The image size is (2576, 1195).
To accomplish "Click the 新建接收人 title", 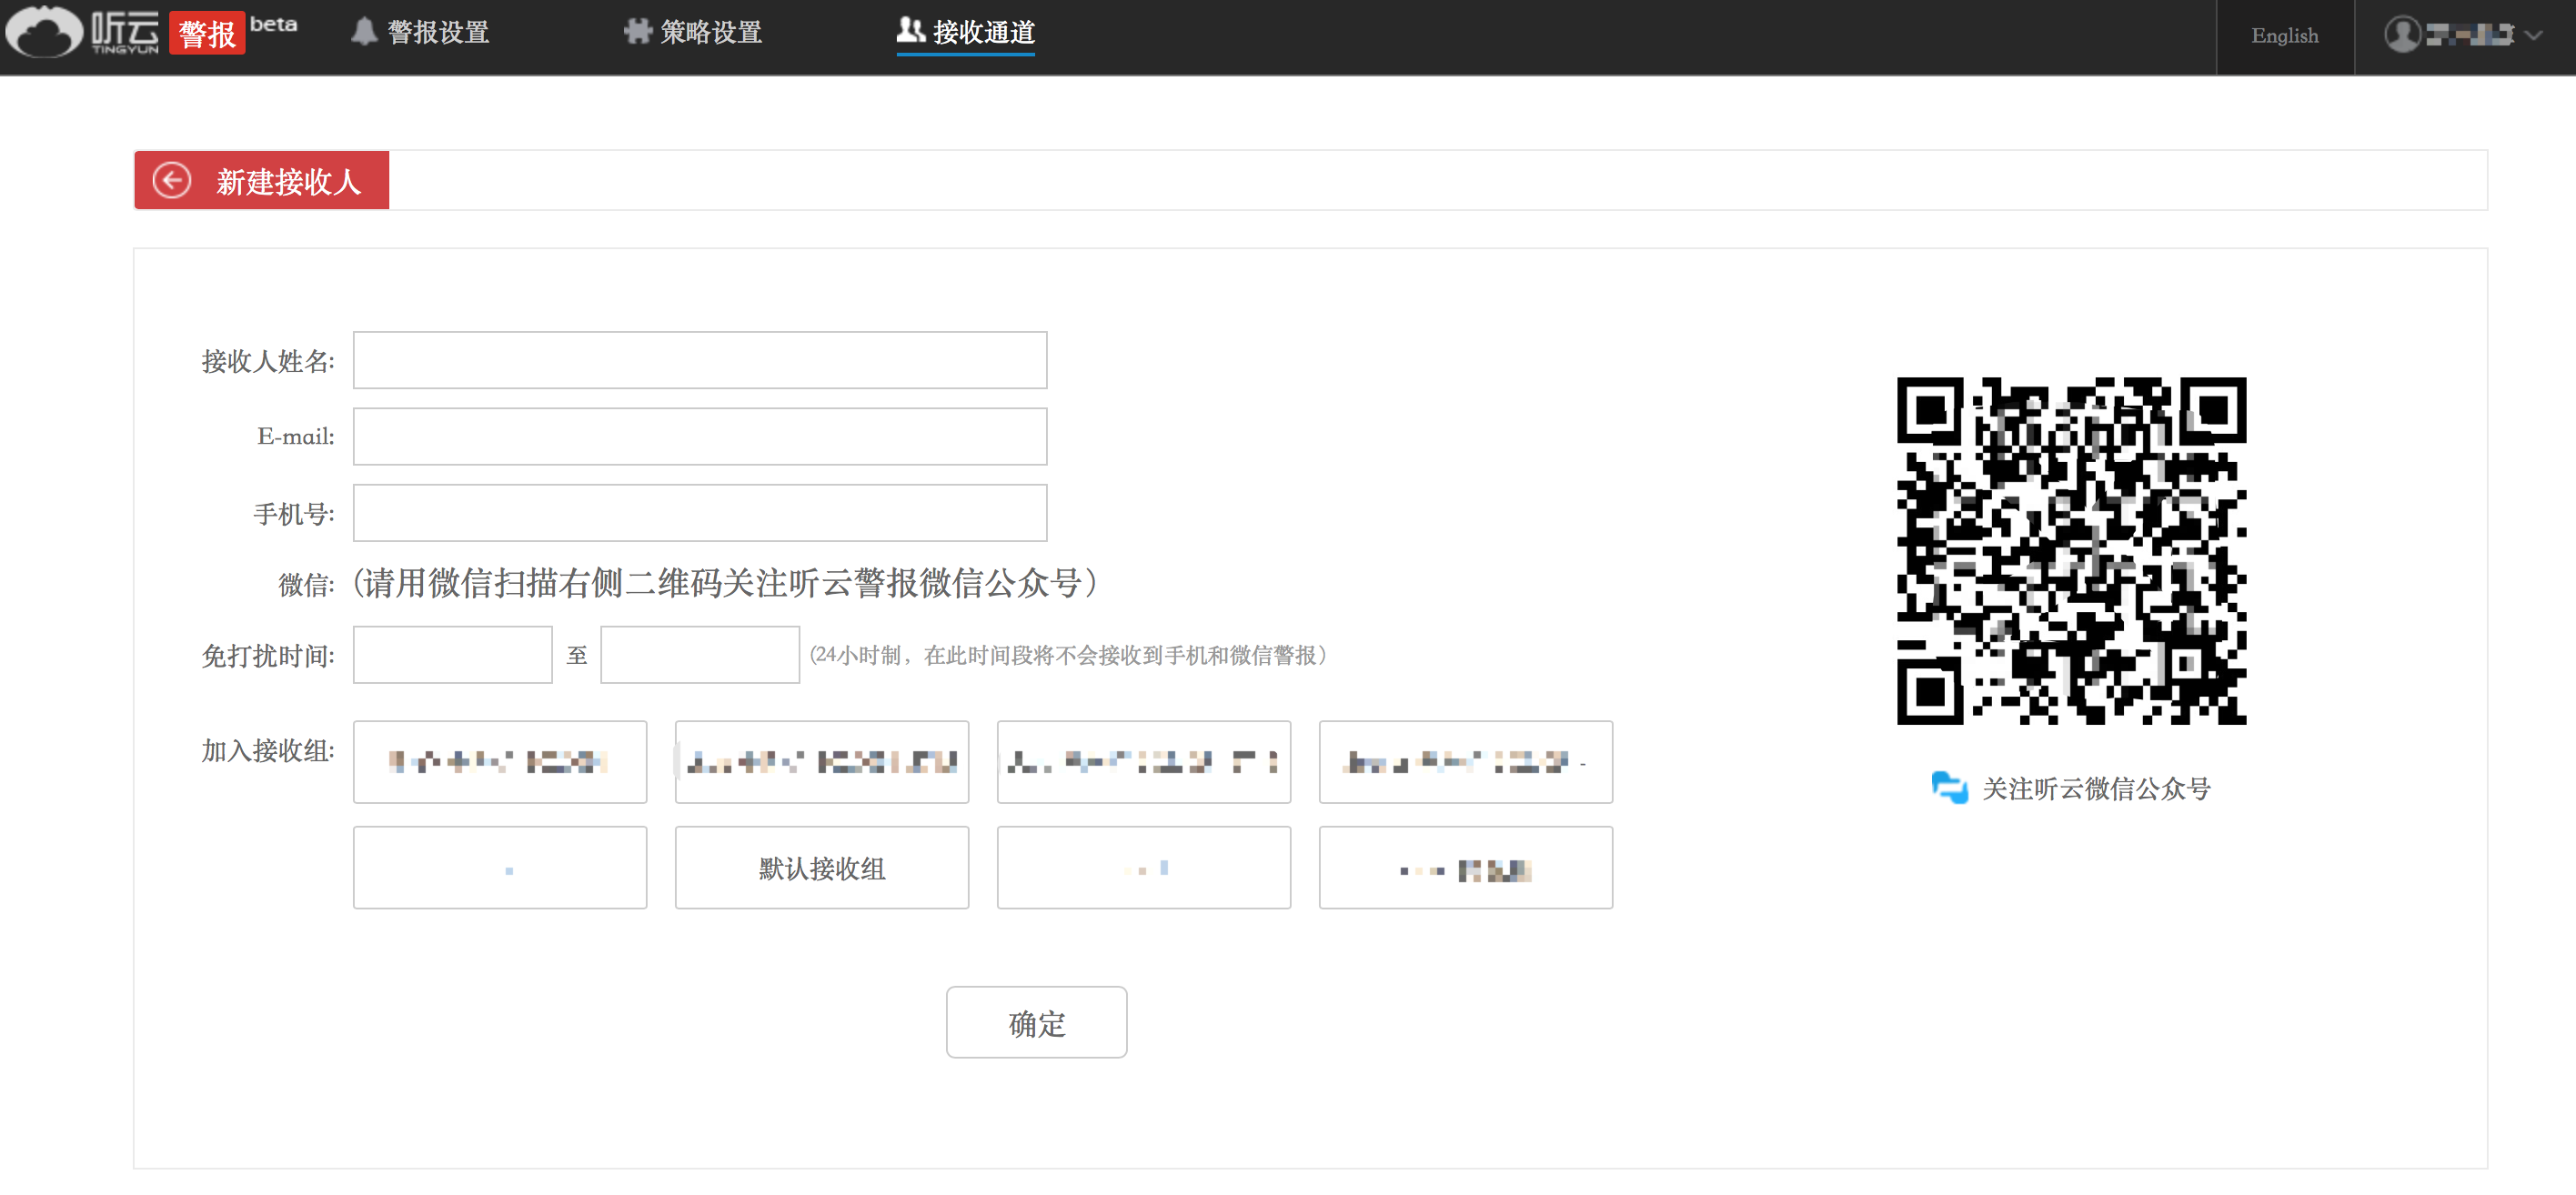I will coord(288,182).
